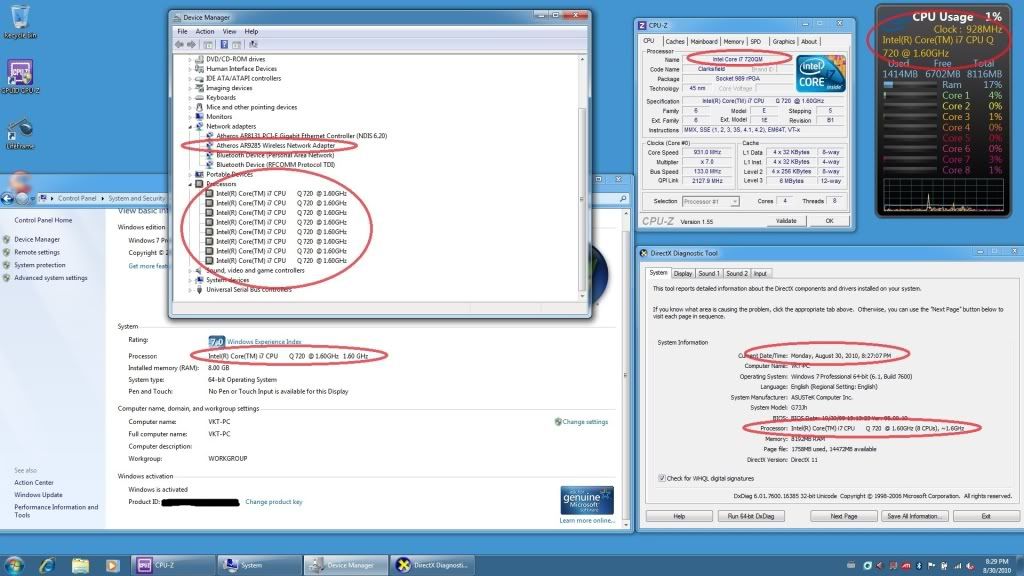Expand DVD/CD-ROM drives node

coord(189,59)
